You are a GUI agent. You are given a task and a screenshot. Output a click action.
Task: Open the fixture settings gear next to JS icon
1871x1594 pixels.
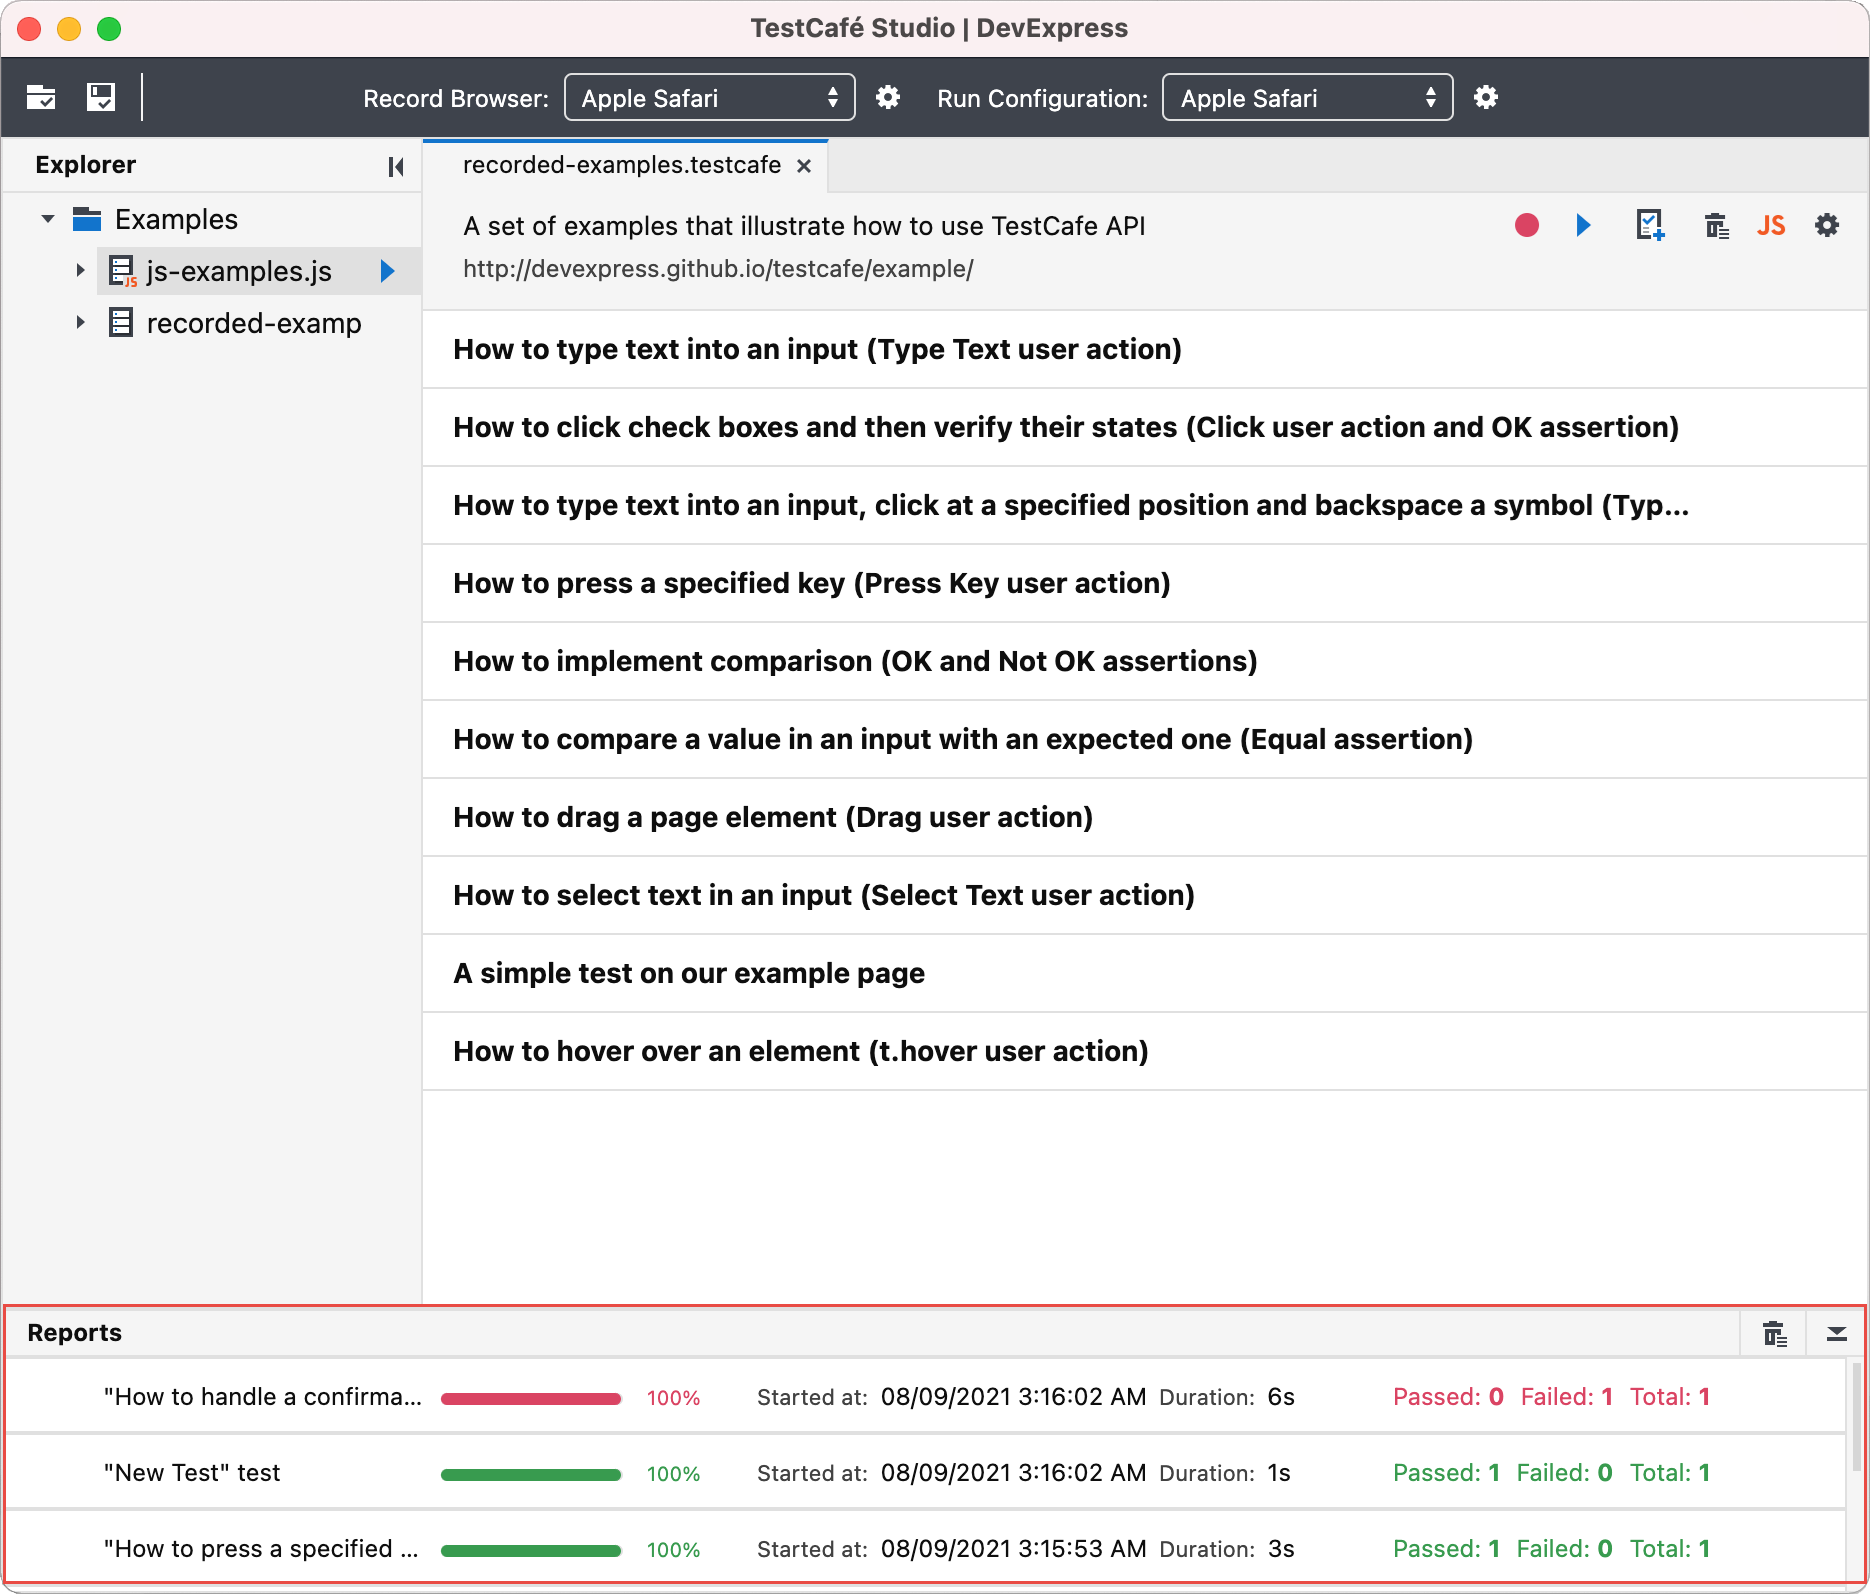point(1827,226)
